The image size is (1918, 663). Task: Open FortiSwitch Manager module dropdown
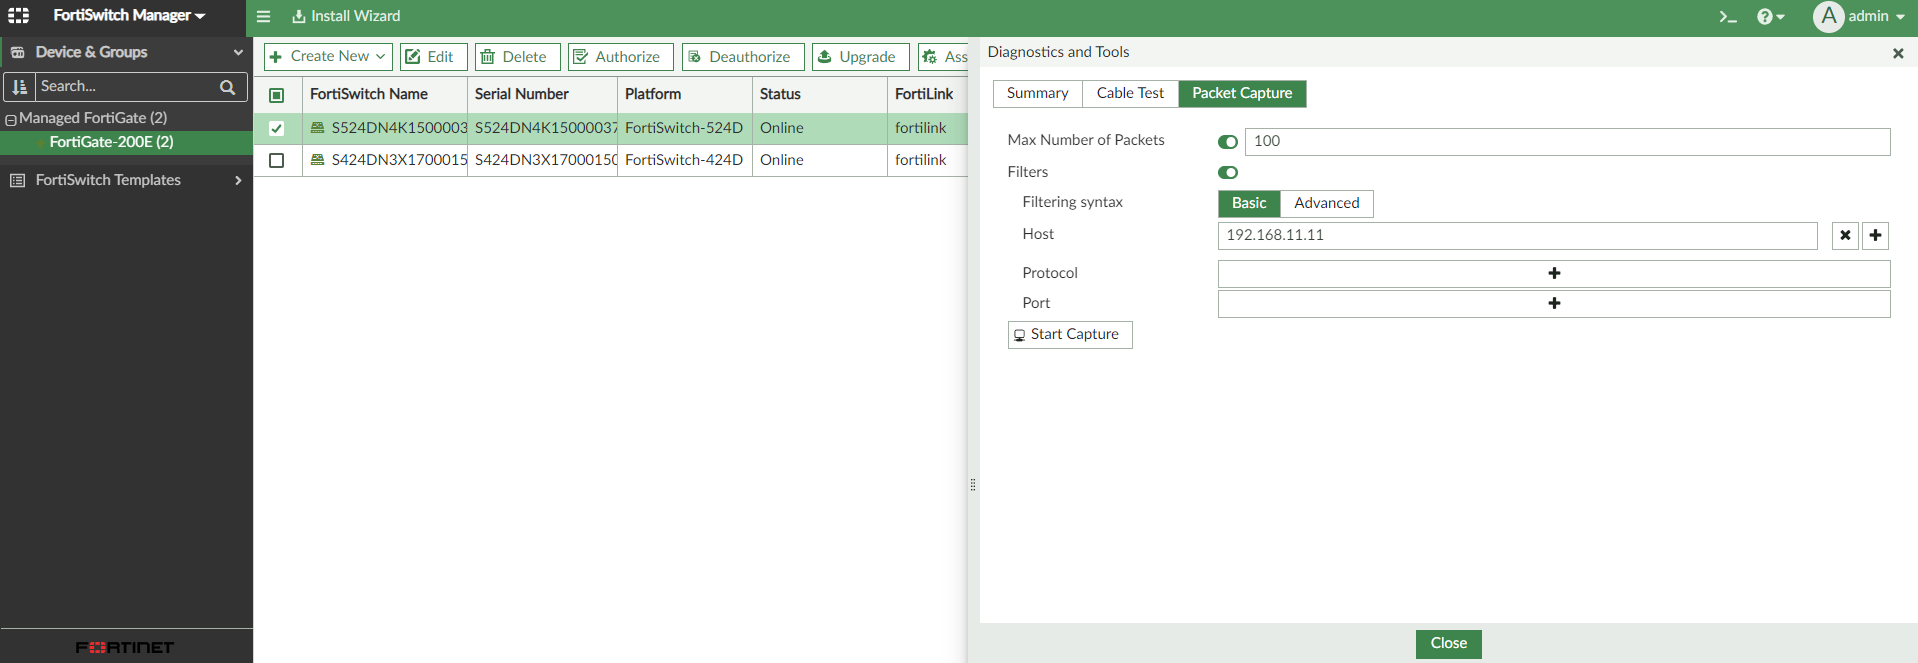coord(129,16)
